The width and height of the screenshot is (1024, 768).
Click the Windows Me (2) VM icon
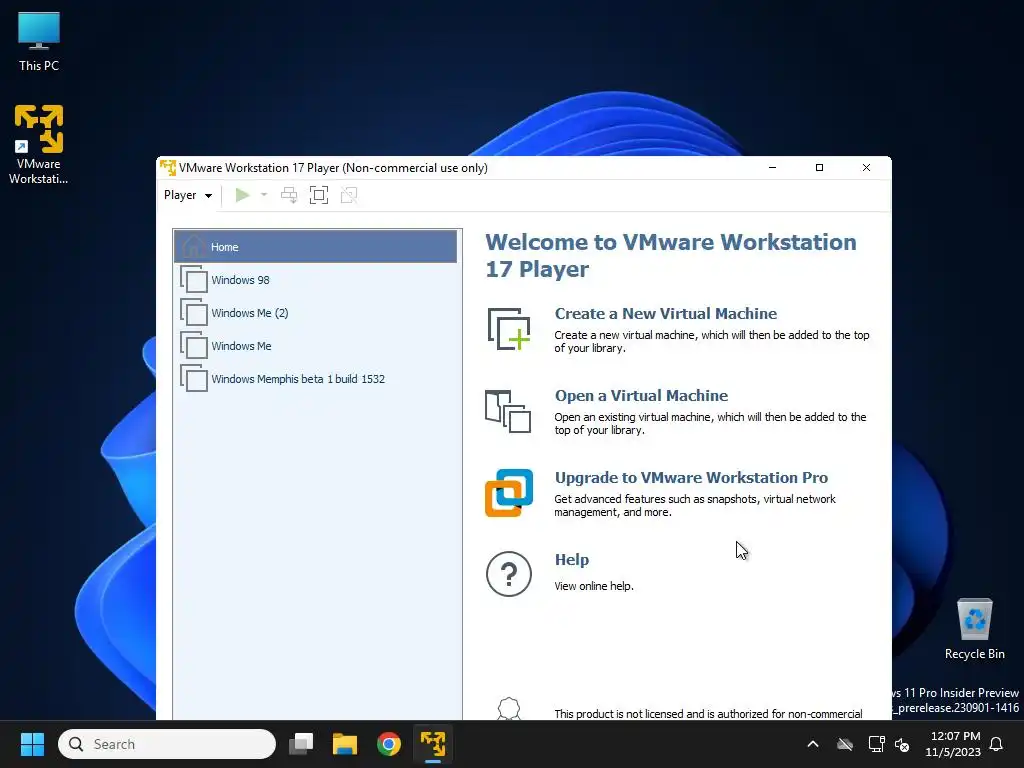(193, 313)
